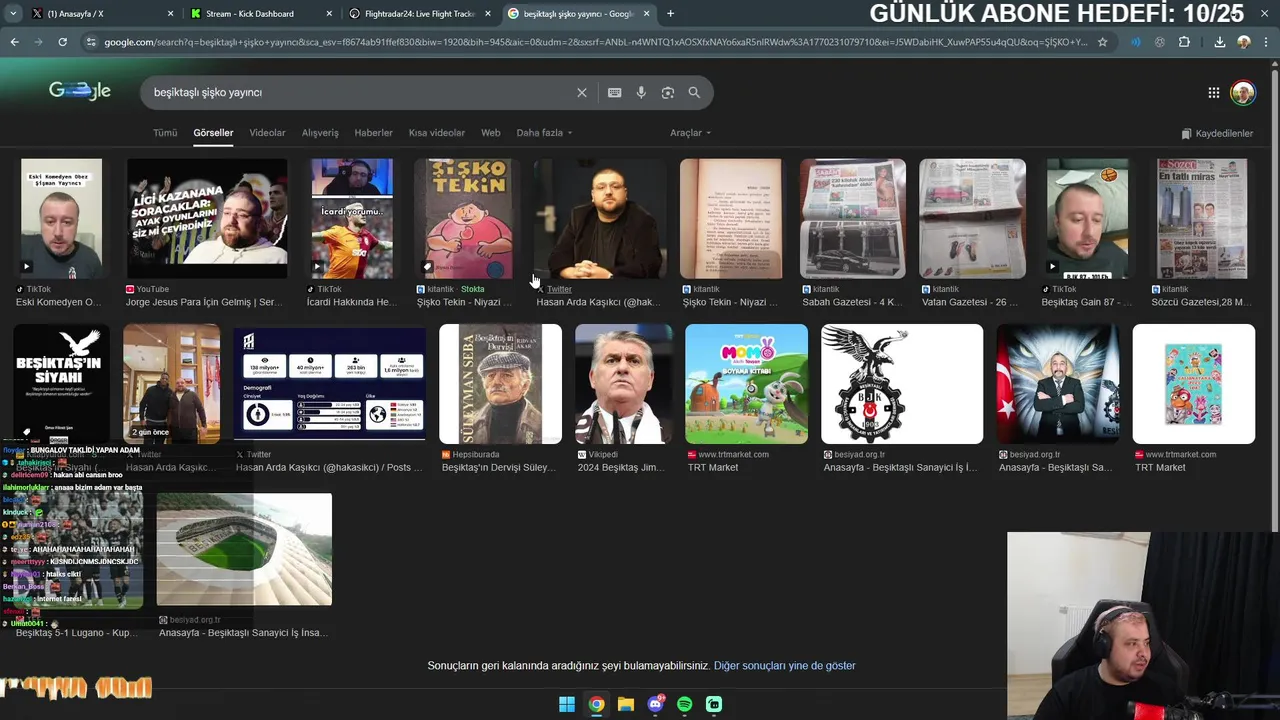Open the Beşiktaş'ın Siyahı thumbnail
Viewport: 1280px width, 720px height.
[62, 383]
